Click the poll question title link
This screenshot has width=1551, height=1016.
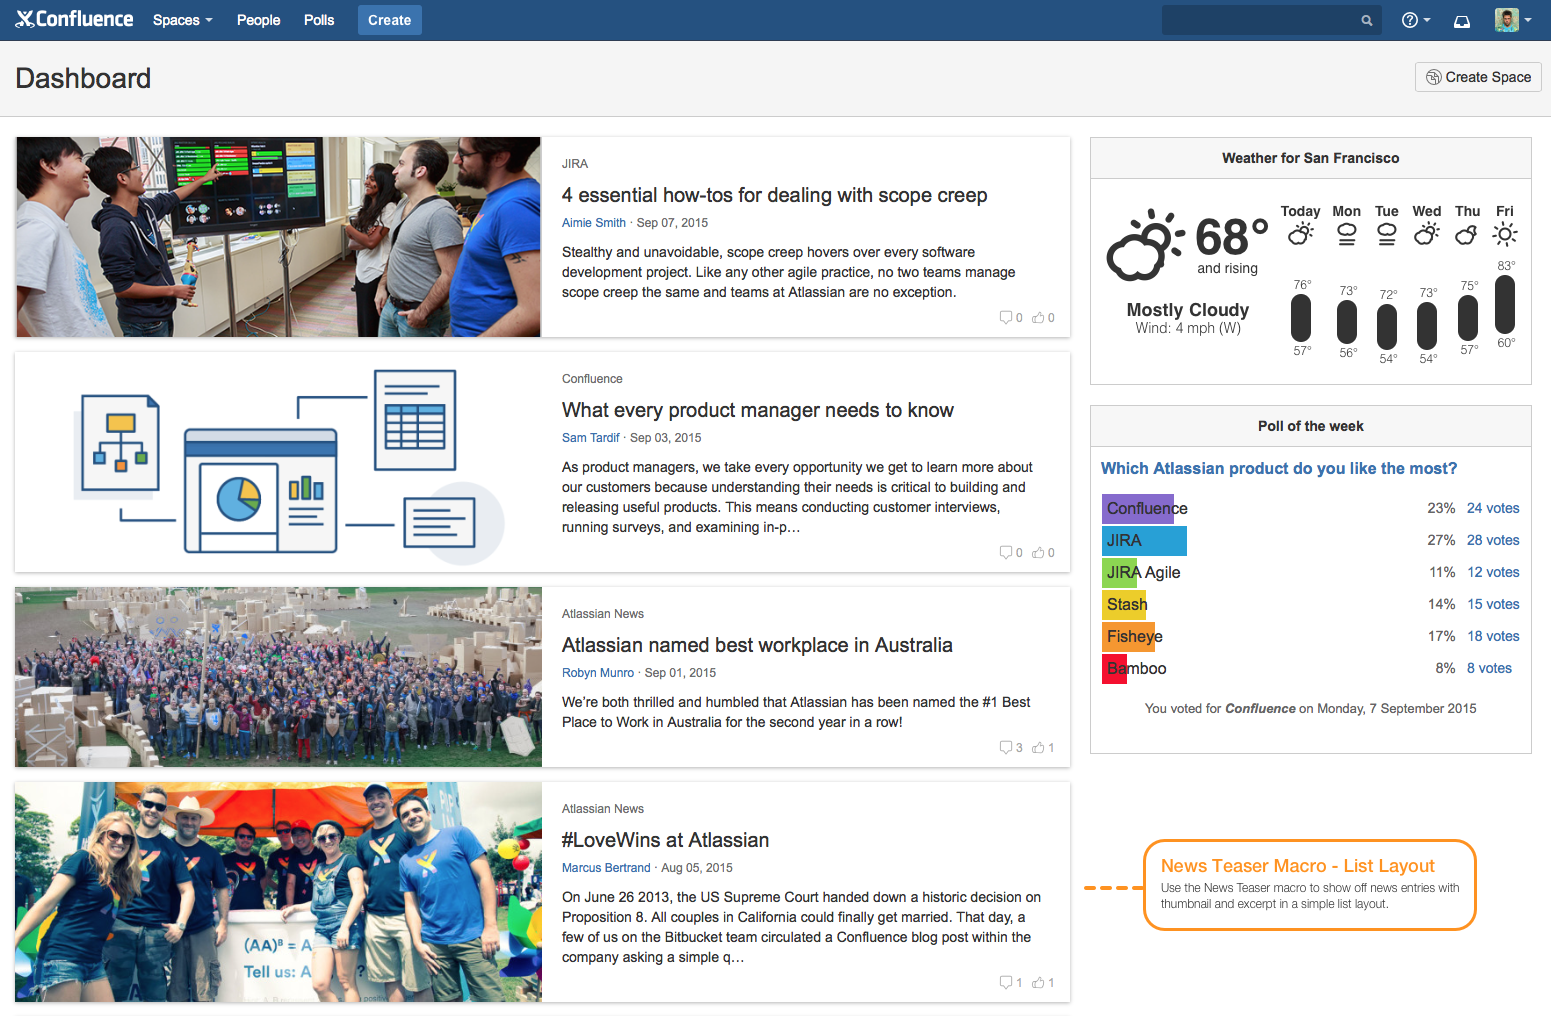point(1279,468)
